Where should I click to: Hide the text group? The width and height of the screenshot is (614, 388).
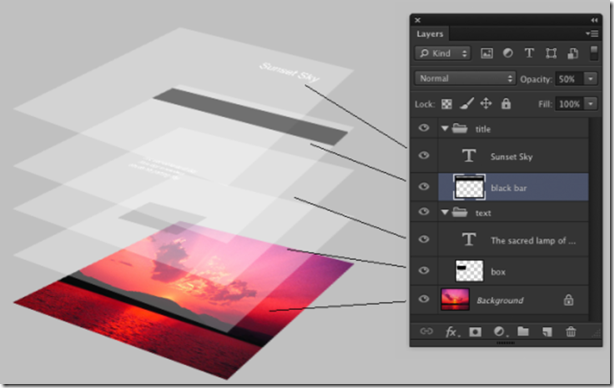coord(424,212)
